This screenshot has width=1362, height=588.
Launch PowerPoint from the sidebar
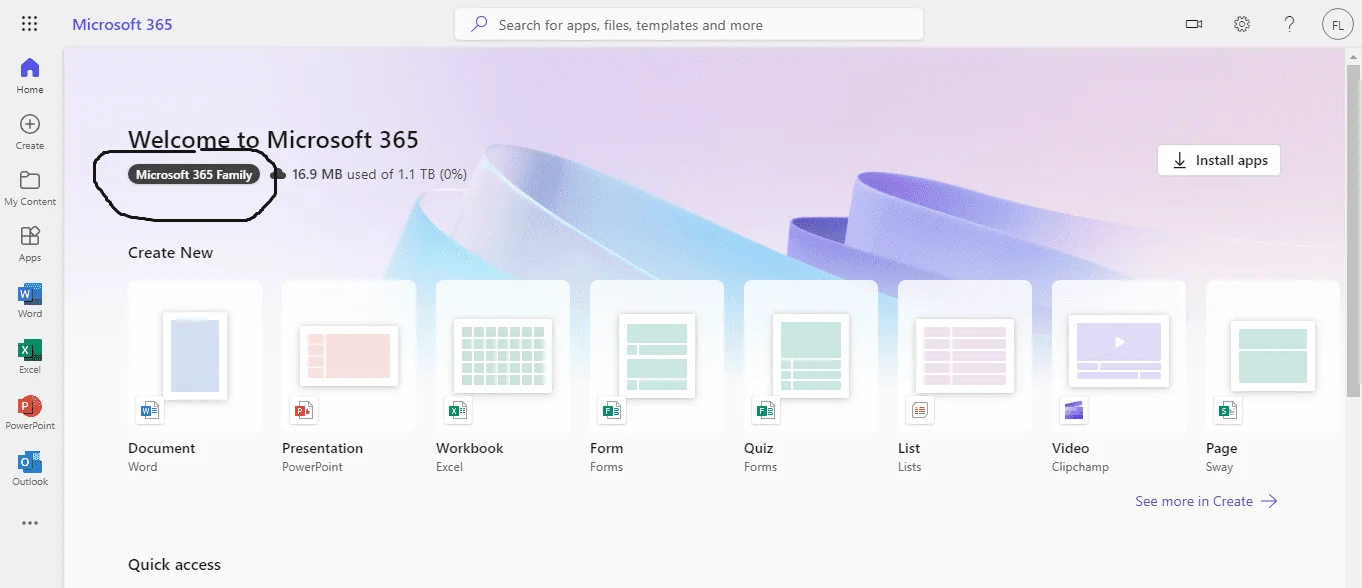pos(30,412)
